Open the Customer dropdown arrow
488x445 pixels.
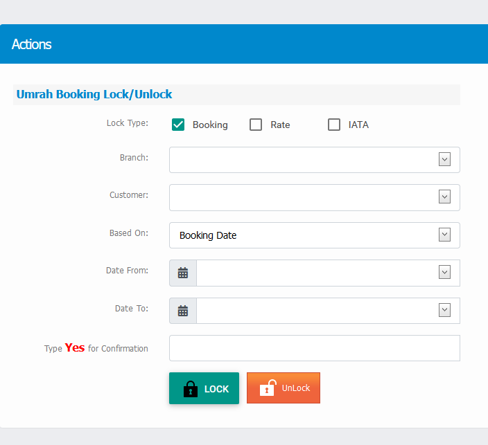tap(445, 197)
